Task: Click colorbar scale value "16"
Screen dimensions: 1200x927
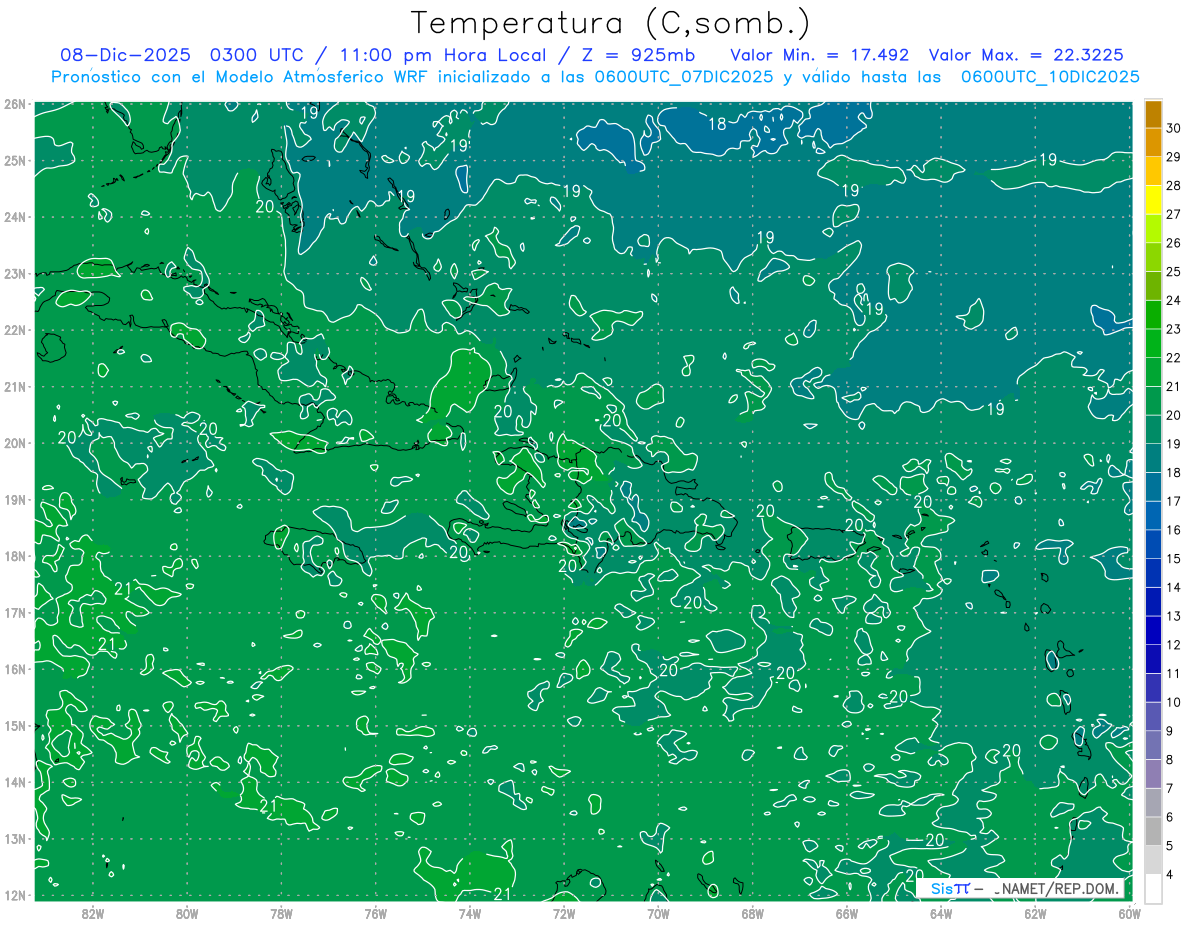Action: [1174, 530]
